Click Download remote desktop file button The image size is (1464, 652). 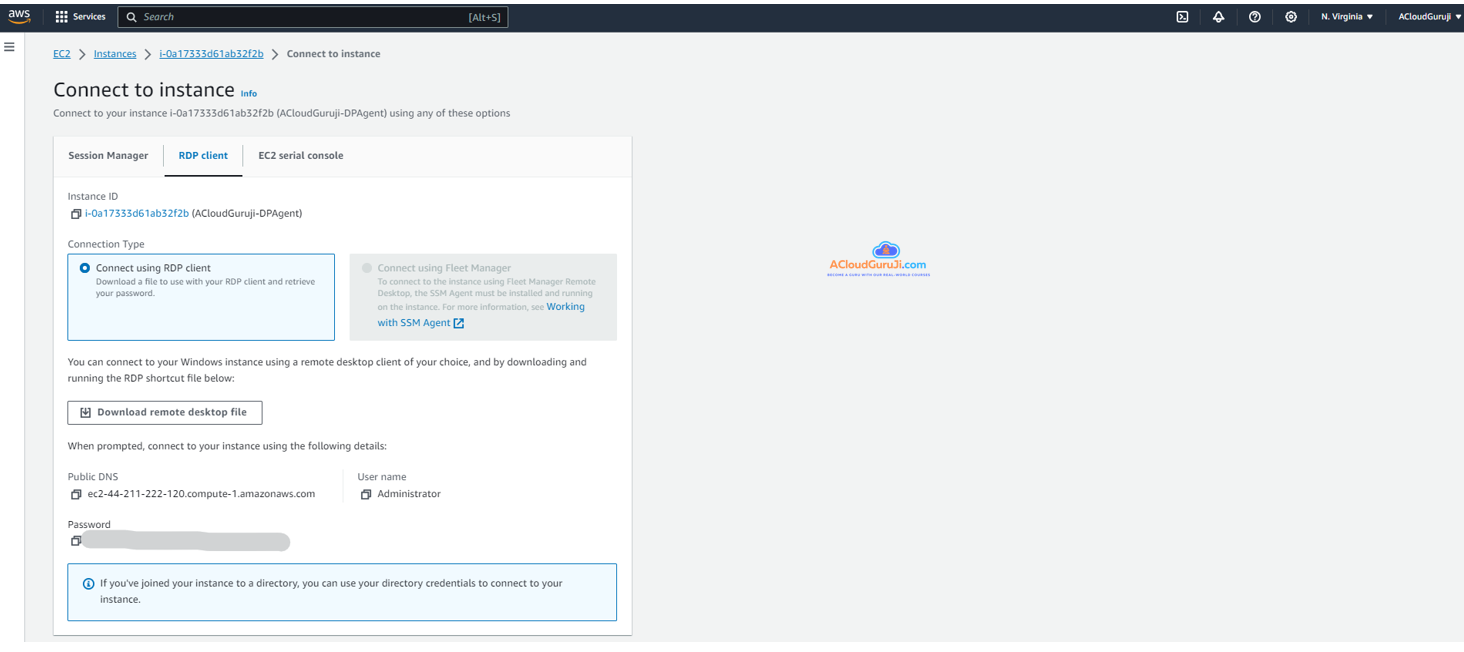click(165, 412)
